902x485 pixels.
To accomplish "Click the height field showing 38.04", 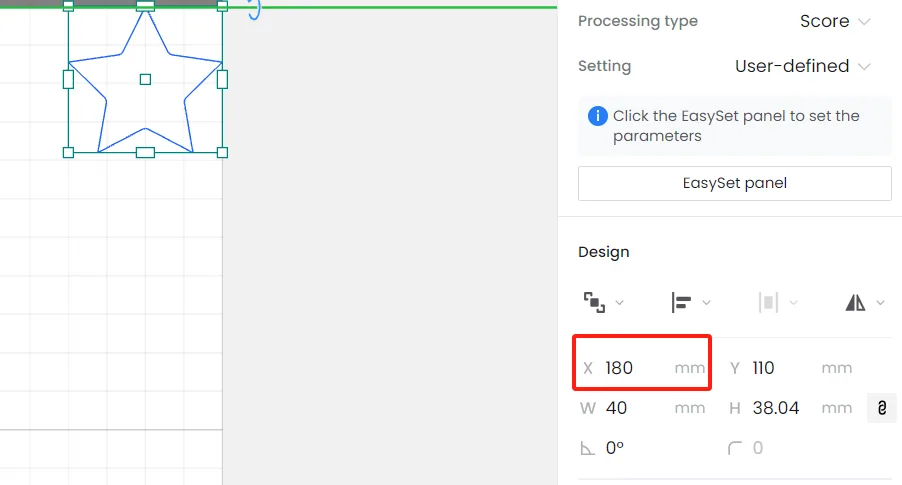I will [790, 408].
